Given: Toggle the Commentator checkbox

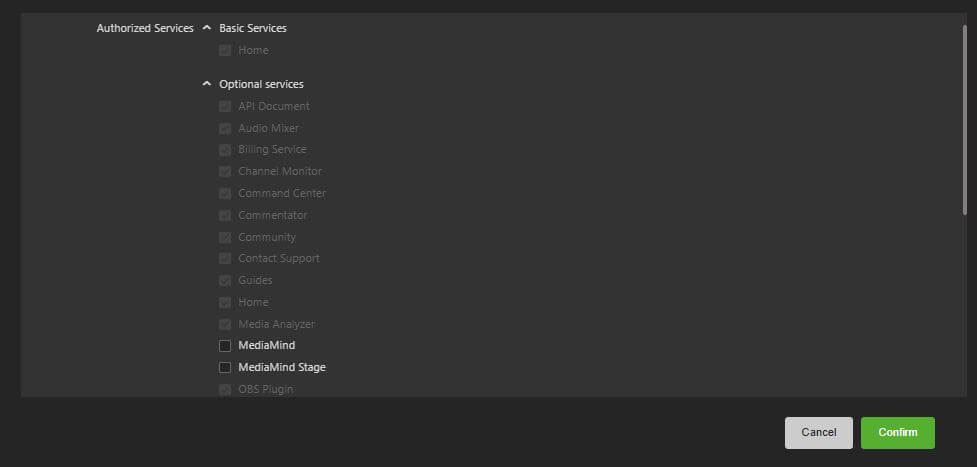Looking at the screenshot, I should pos(225,215).
